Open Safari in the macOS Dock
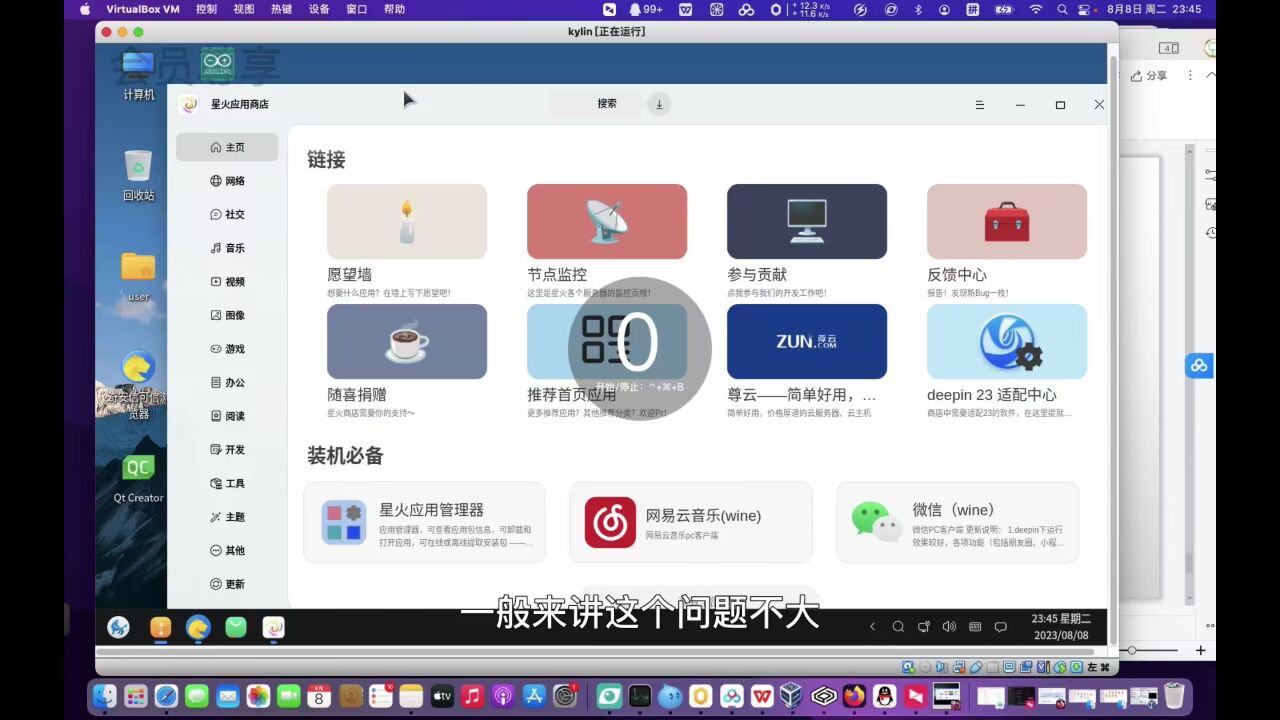Image resolution: width=1280 pixels, height=720 pixels. 166,696
